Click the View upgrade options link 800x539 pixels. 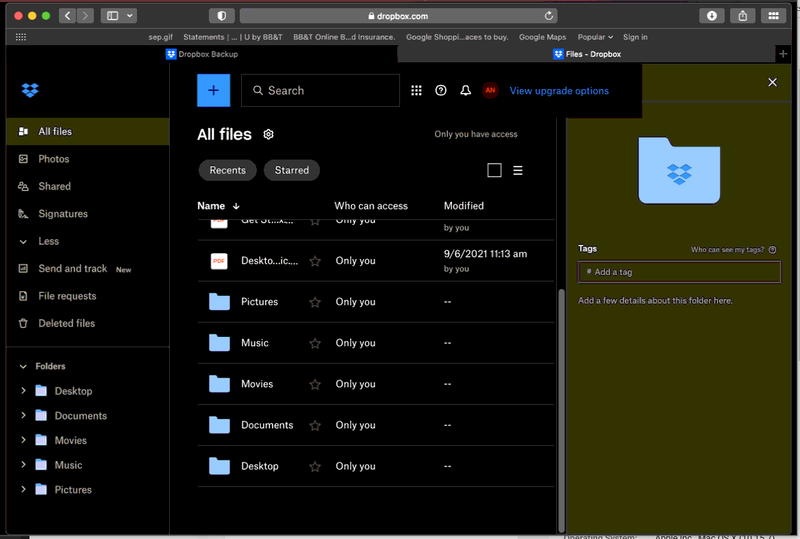[559, 91]
